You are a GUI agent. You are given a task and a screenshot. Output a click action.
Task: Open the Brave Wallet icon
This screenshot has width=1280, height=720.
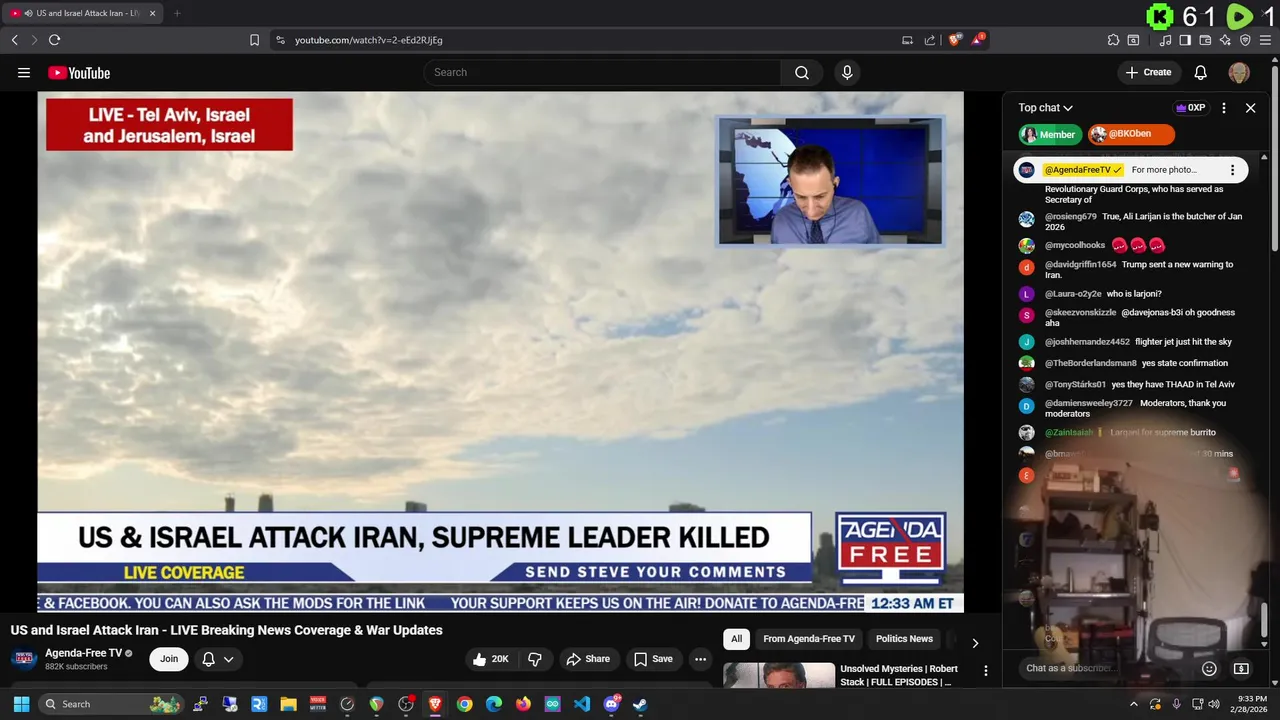click(x=1205, y=40)
